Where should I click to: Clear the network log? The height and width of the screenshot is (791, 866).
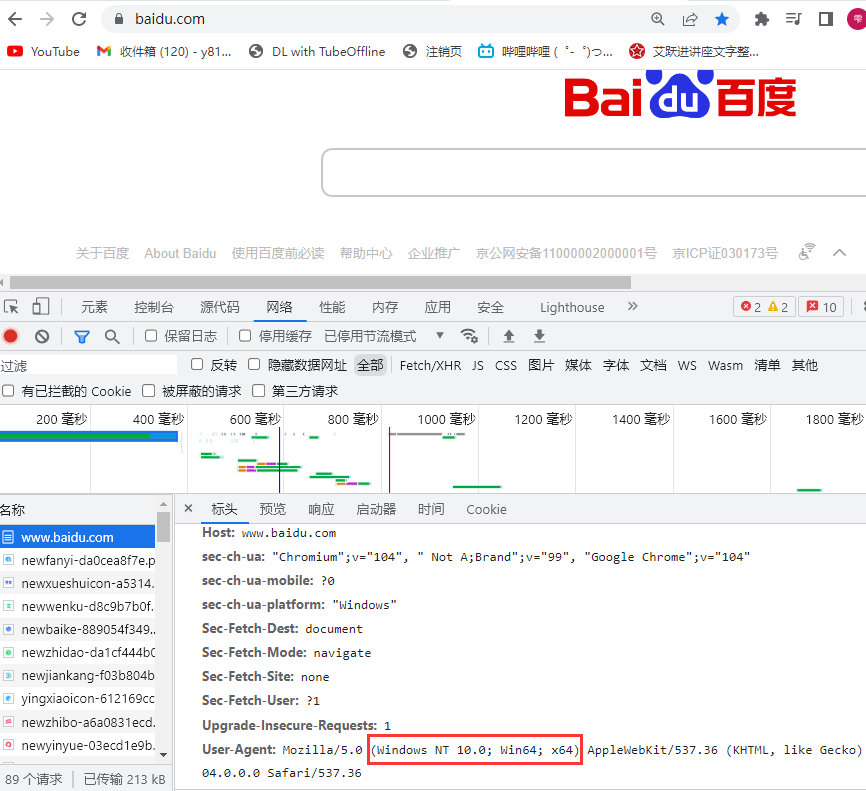point(42,336)
